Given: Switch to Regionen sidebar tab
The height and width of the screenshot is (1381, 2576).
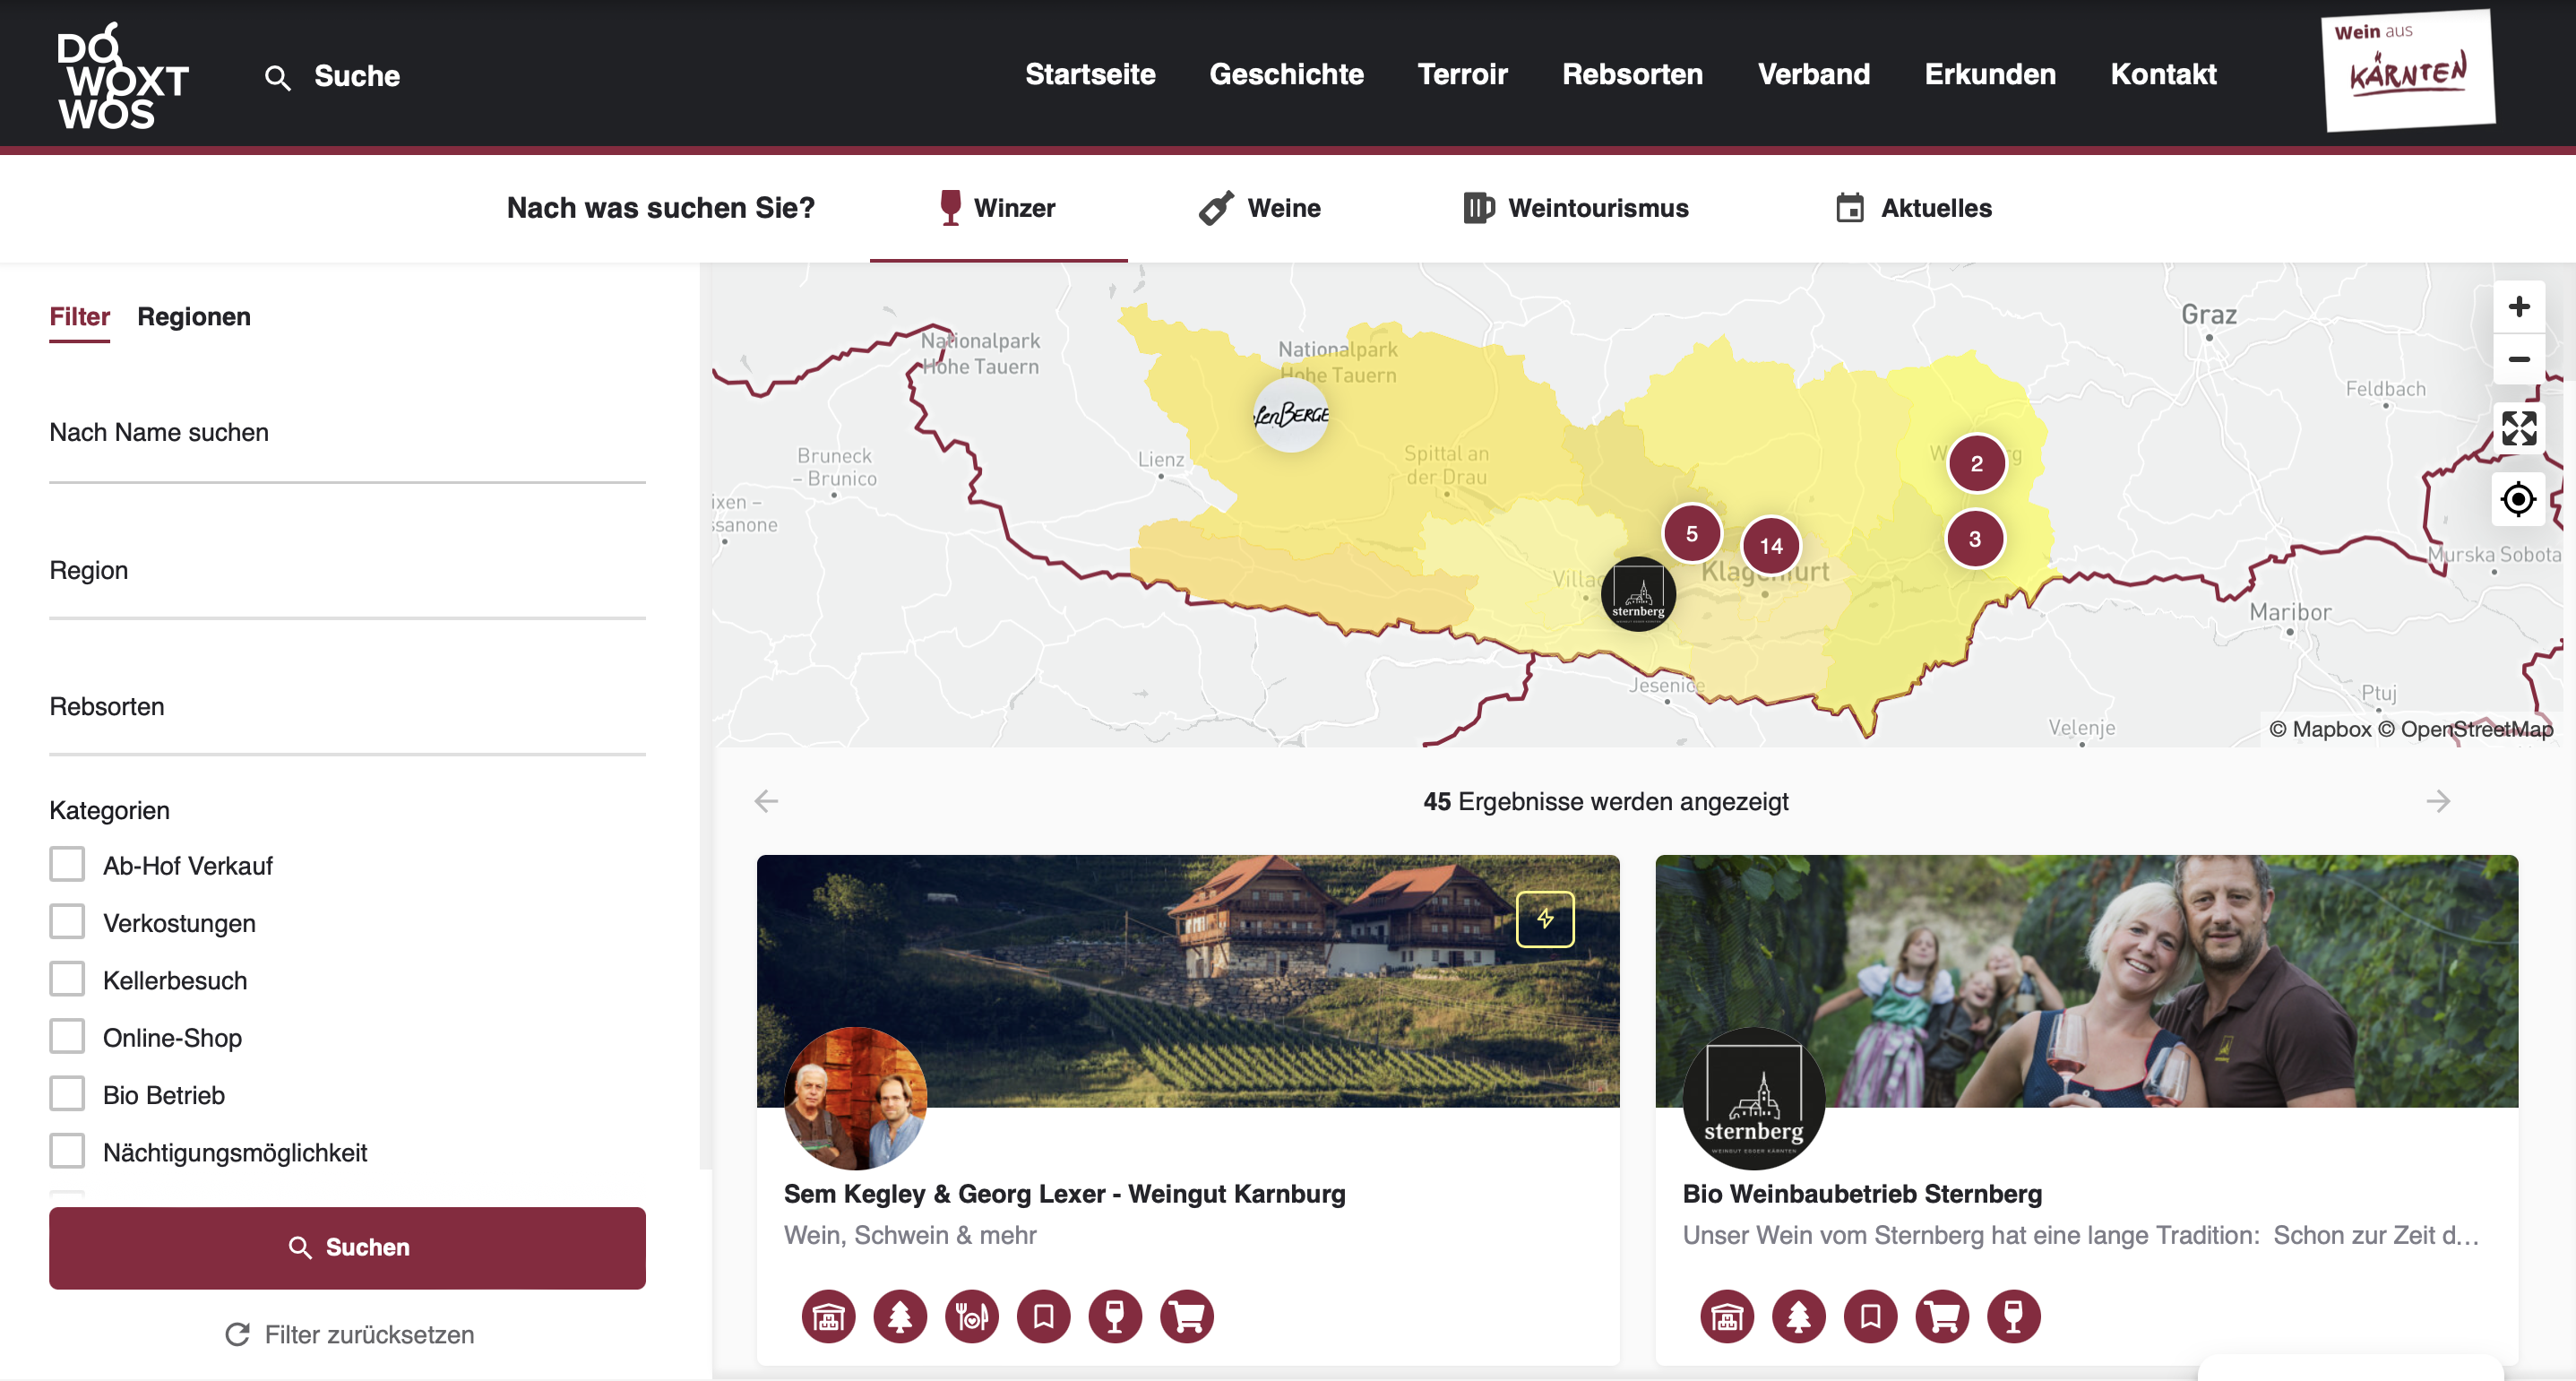Looking at the screenshot, I should click(x=194, y=317).
